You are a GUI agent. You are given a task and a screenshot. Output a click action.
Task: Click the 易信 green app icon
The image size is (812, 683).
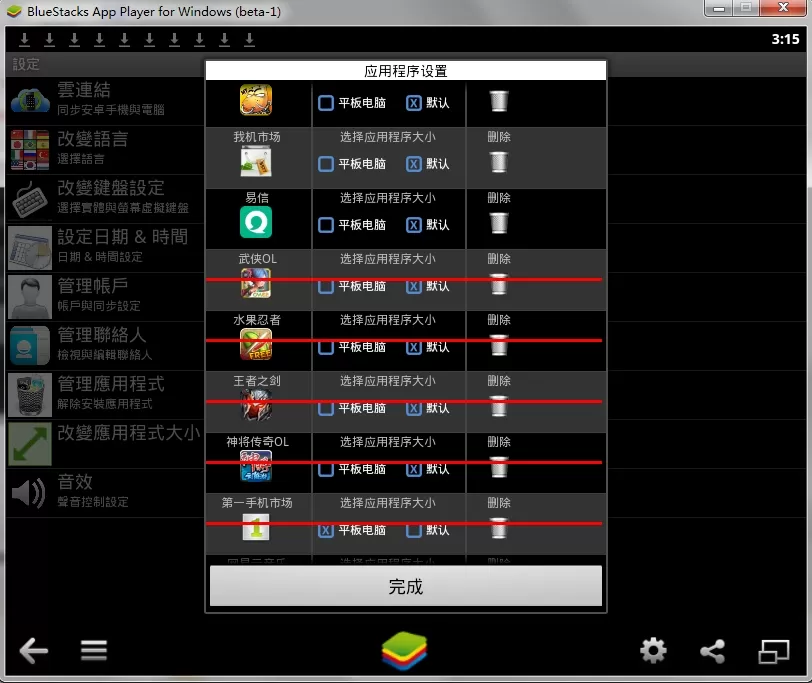coord(256,222)
